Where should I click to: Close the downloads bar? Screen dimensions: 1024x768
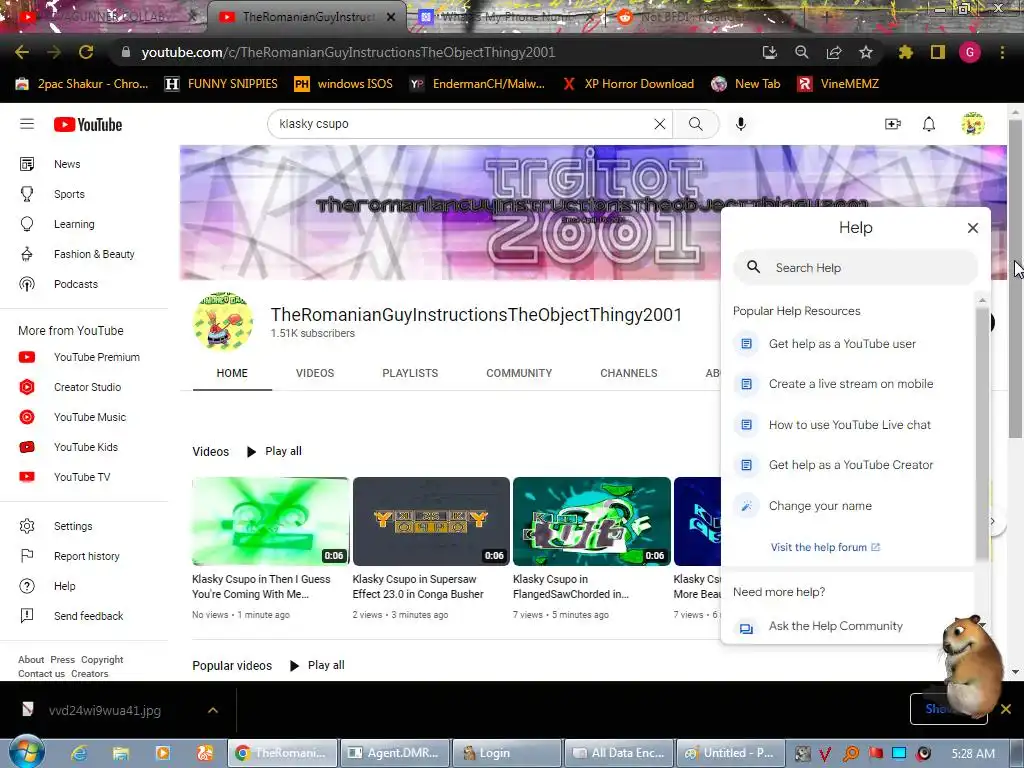[1006, 709]
